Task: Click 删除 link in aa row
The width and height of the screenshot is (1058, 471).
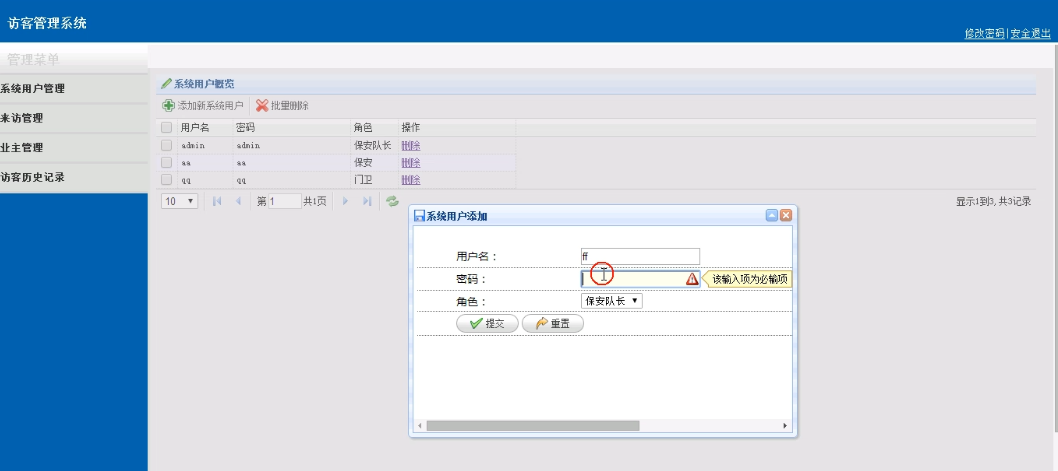Action: (x=411, y=163)
